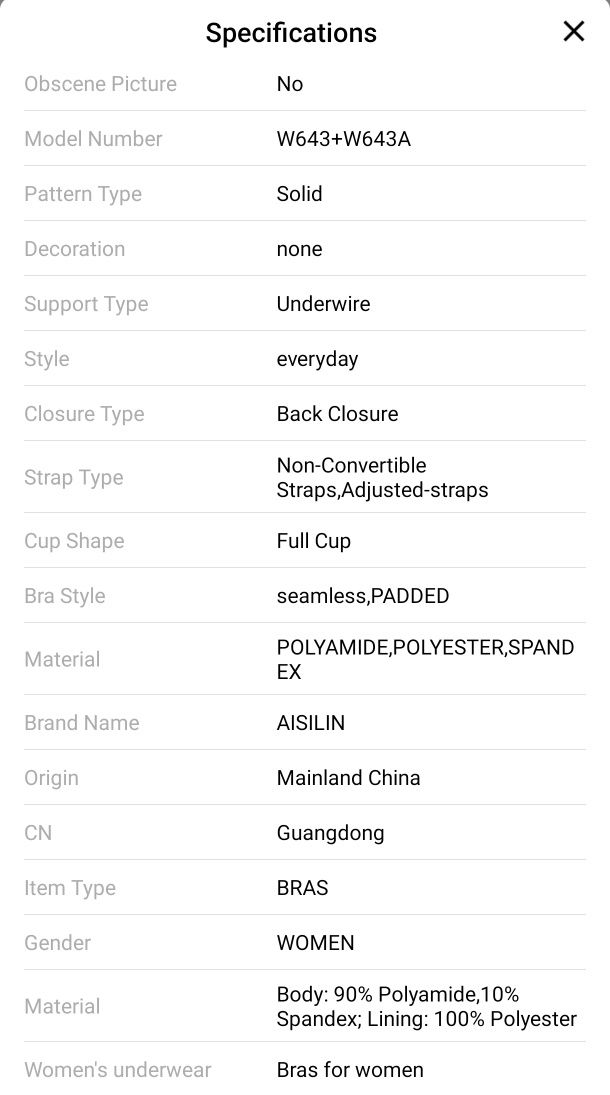The width and height of the screenshot is (610, 1095).
Task: Click the Strap Type value text
Action: coord(382,478)
